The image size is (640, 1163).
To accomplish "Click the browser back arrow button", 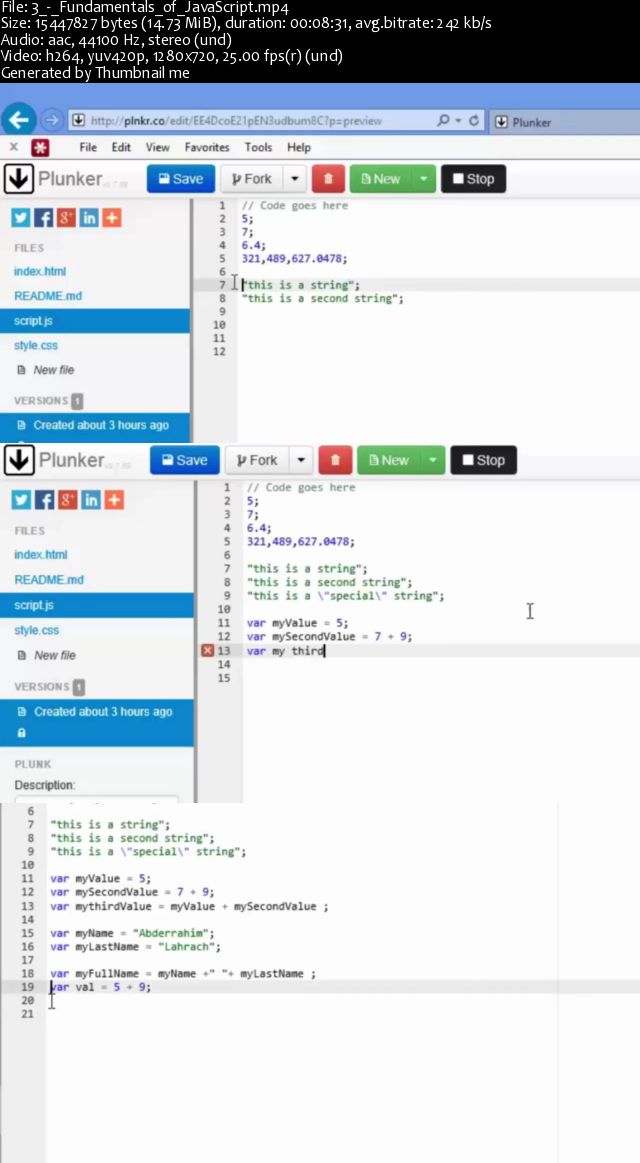I will [19, 119].
